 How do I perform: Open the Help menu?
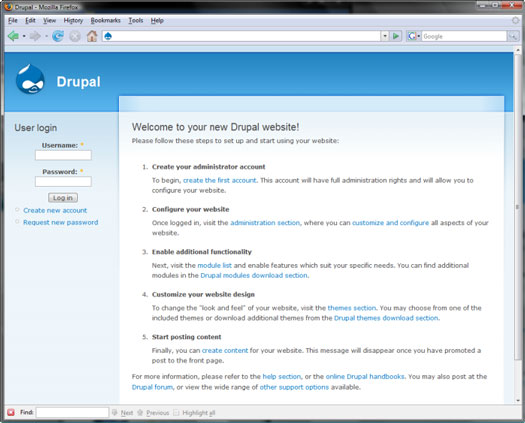pyautogui.click(x=157, y=20)
